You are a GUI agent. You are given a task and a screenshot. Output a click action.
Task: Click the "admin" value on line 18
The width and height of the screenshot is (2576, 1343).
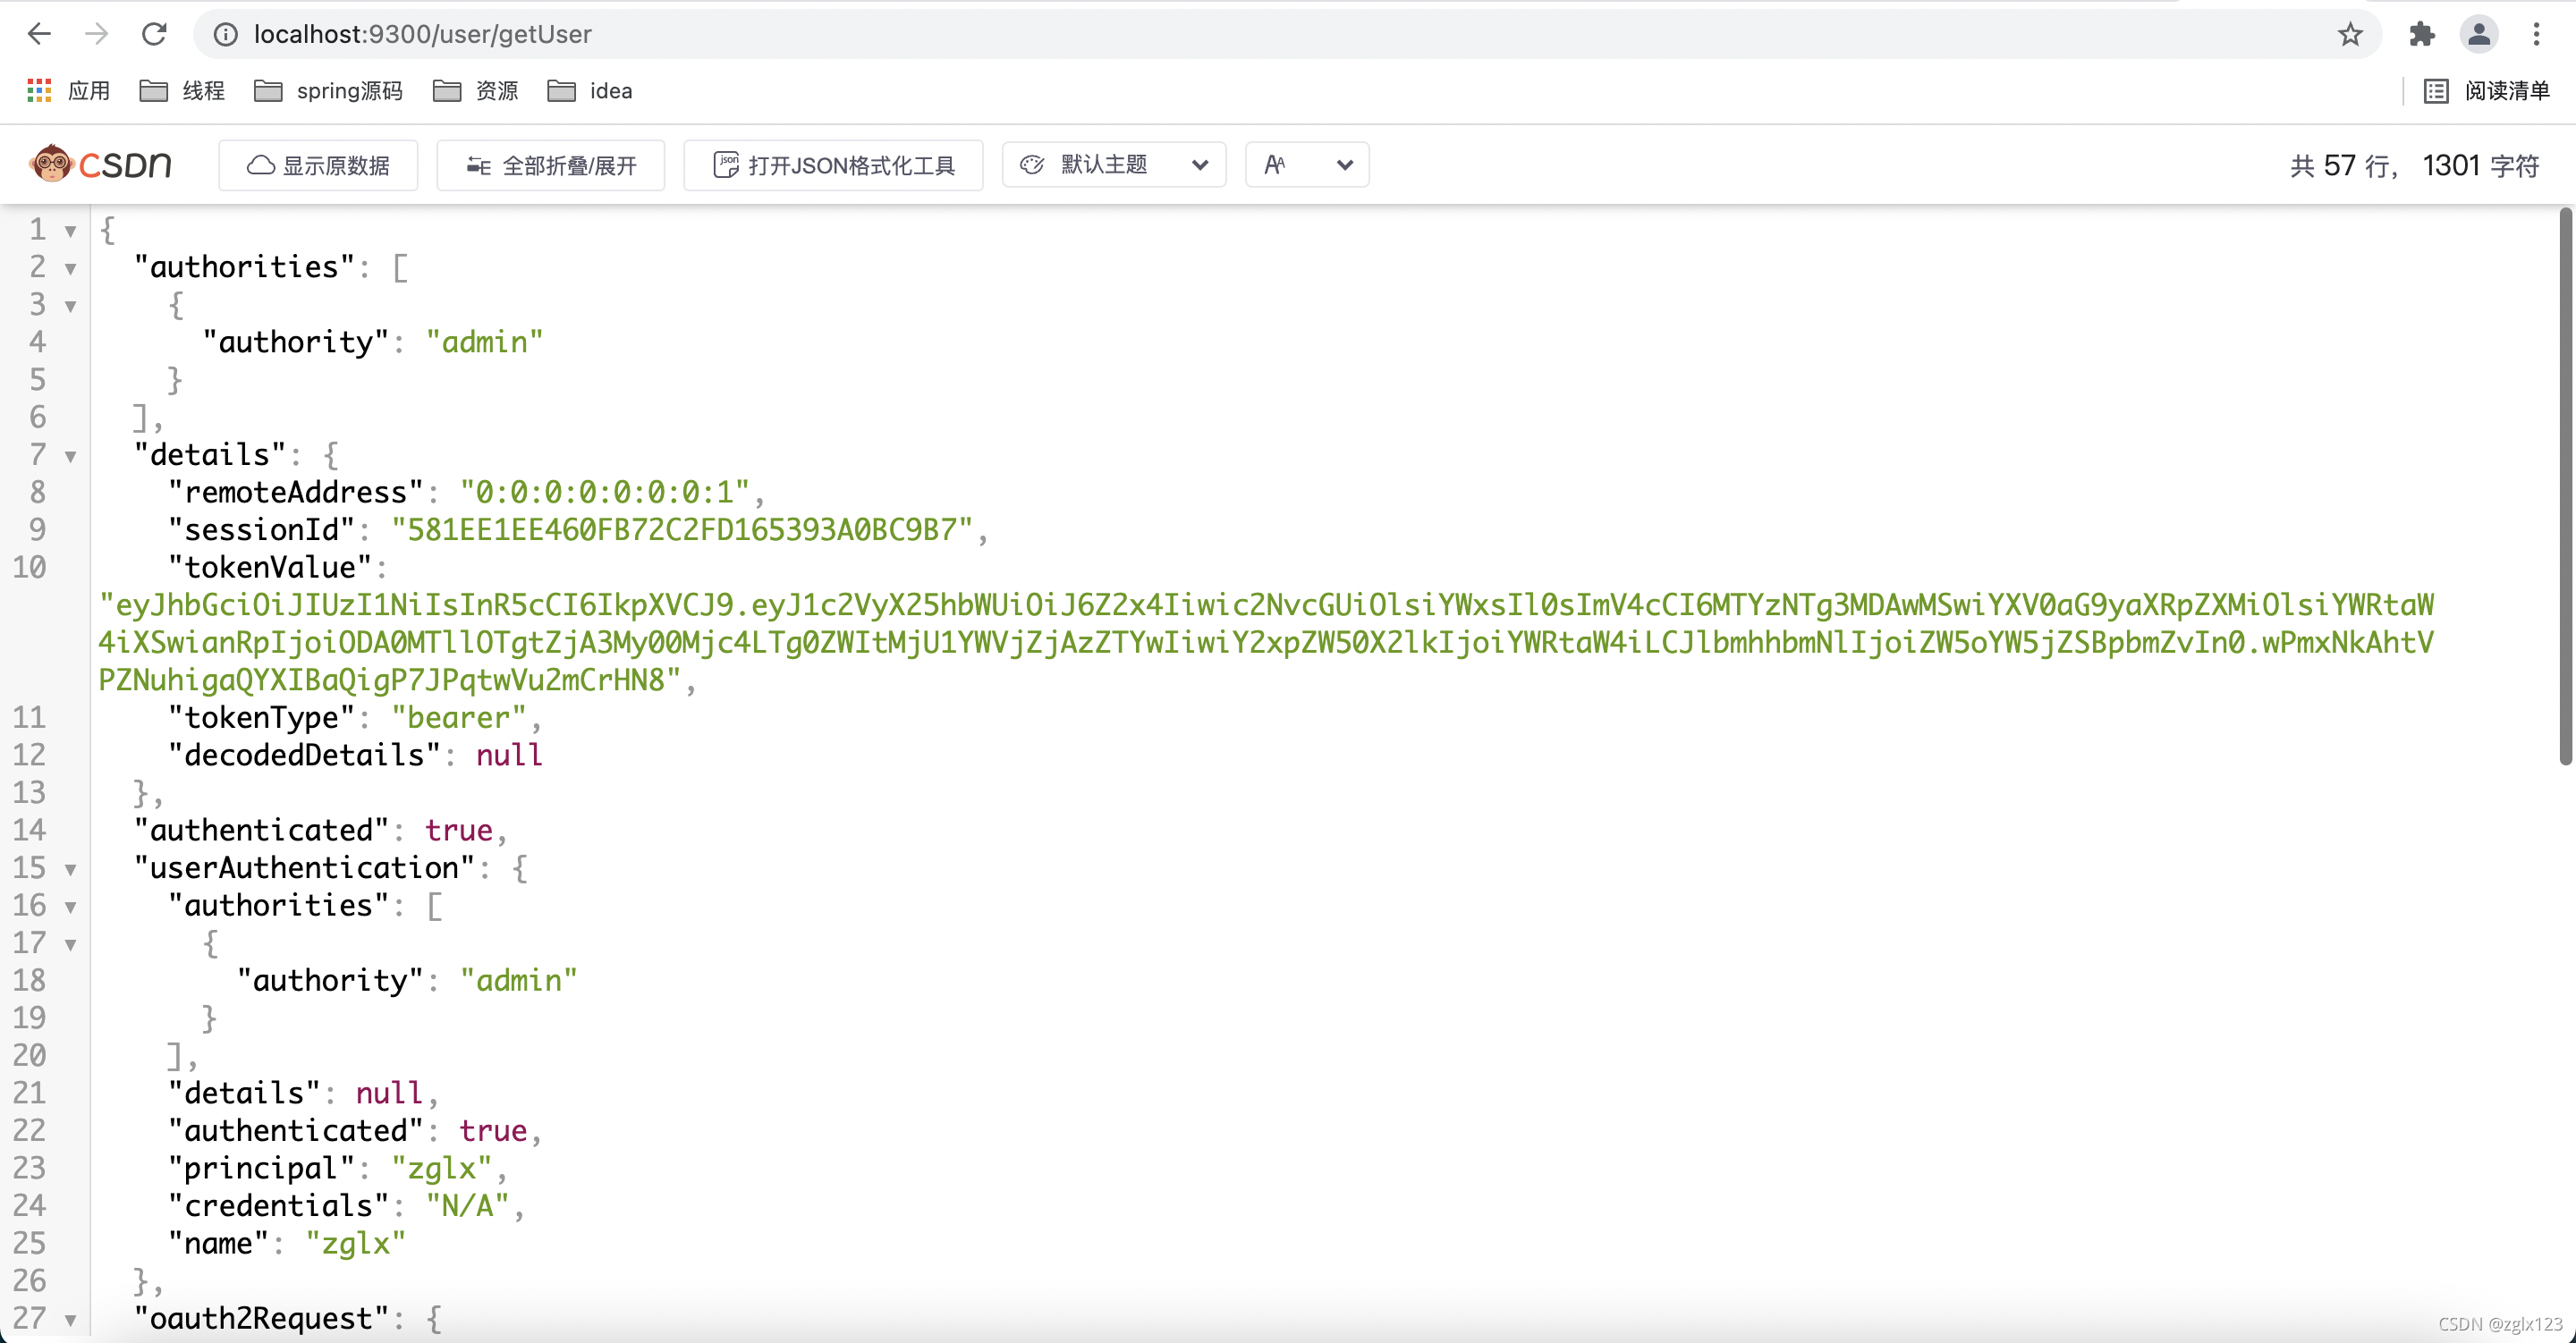518,980
